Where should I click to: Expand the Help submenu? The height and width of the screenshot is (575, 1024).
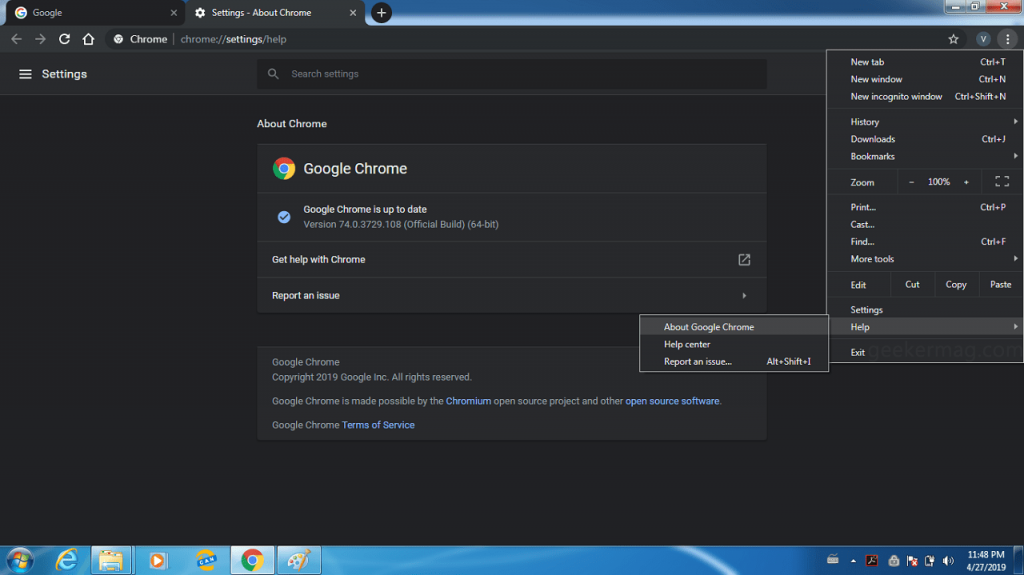(x=924, y=327)
